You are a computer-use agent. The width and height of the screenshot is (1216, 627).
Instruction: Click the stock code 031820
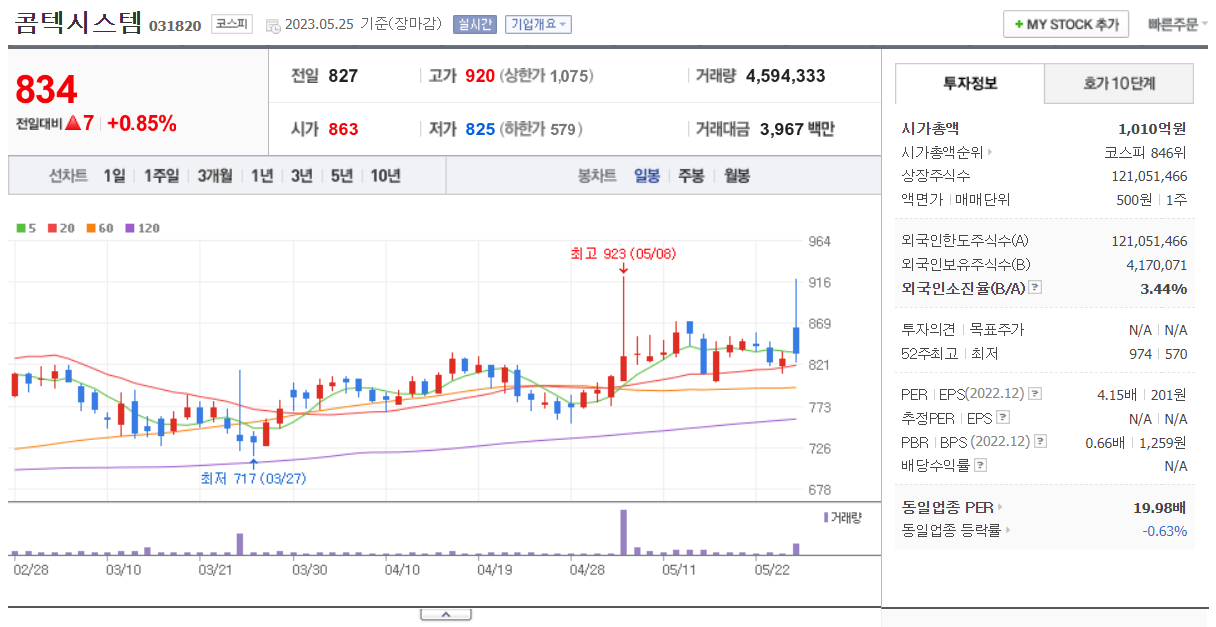click(x=175, y=26)
